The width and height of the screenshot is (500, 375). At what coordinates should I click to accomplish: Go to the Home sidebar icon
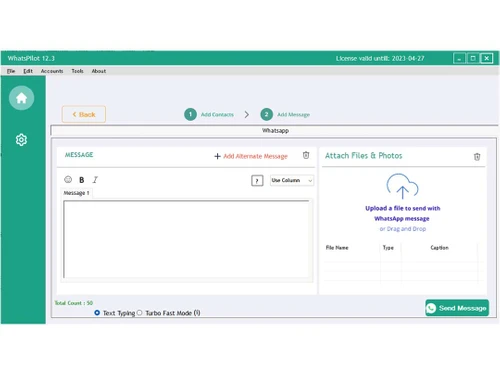tap(21, 98)
